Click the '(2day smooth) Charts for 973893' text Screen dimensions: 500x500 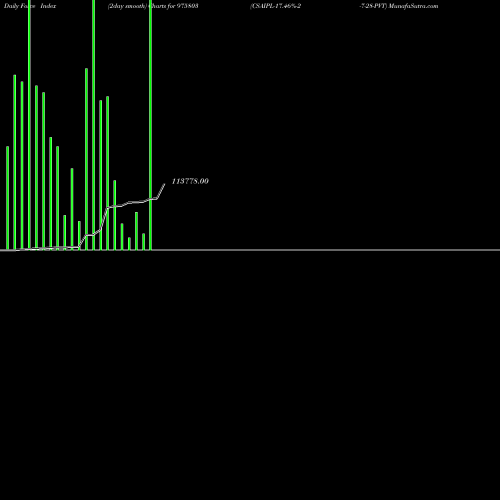point(153,6)
